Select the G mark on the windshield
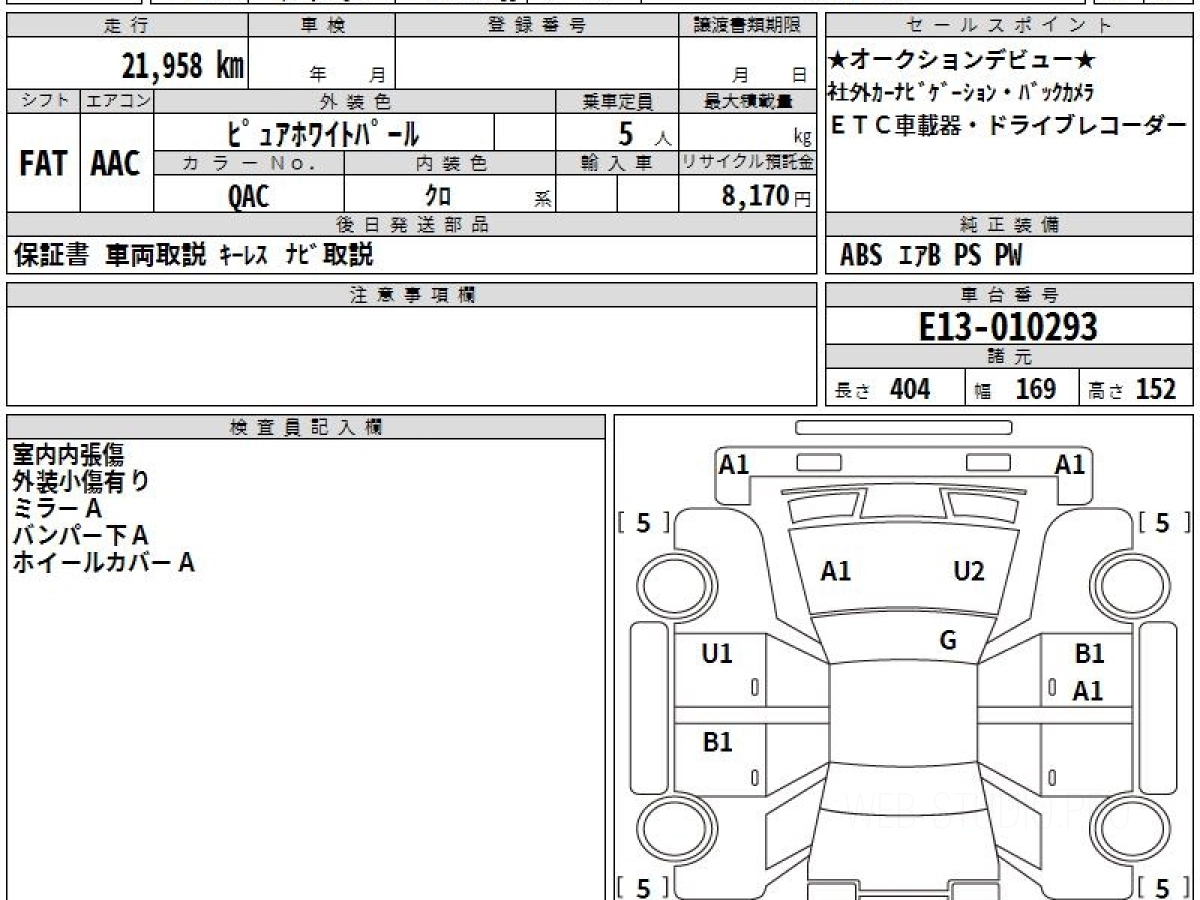 click(x=948, y=641)
